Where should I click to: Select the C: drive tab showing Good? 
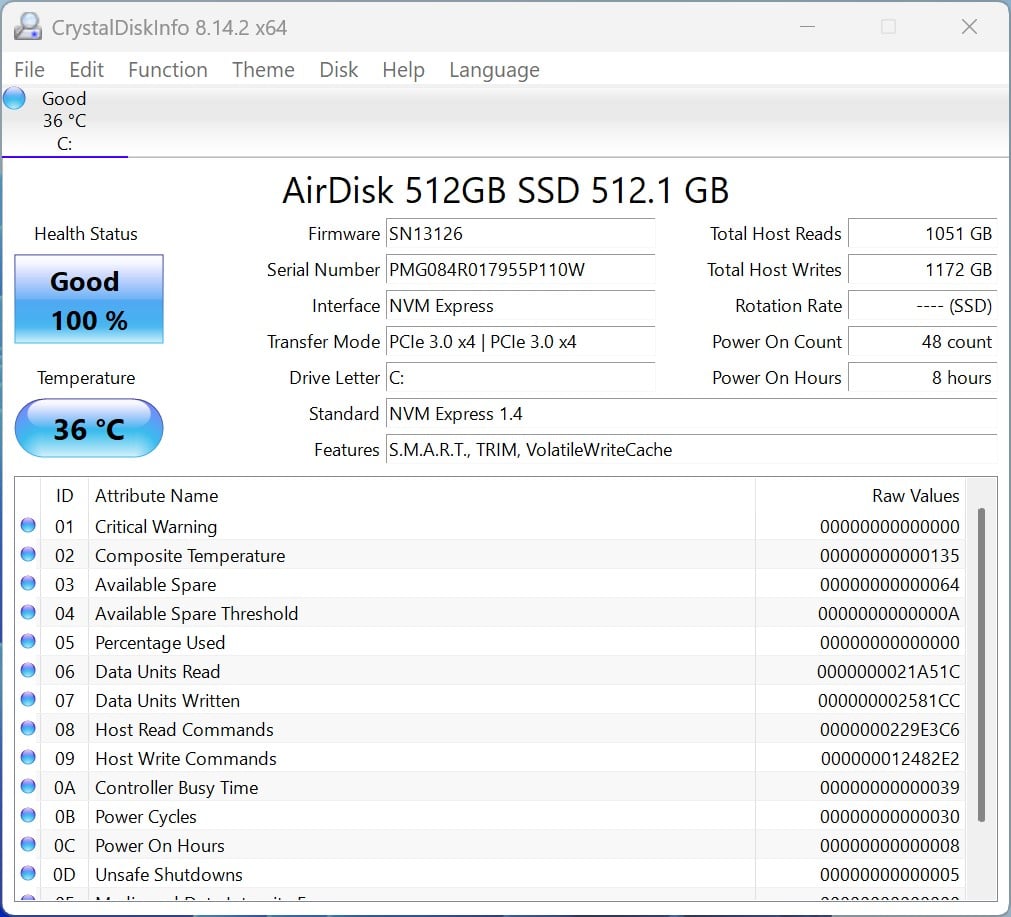[64, 121]
